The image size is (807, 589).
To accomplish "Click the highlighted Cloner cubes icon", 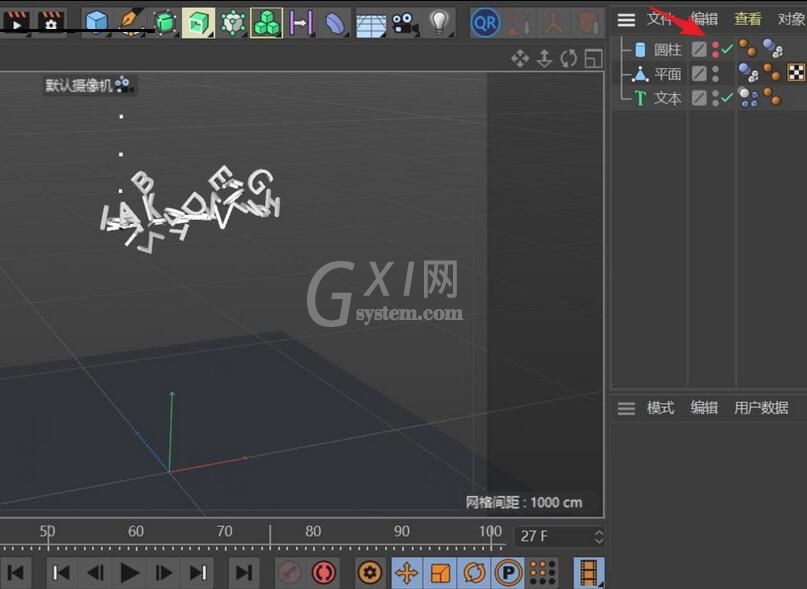I will [266, 23].
